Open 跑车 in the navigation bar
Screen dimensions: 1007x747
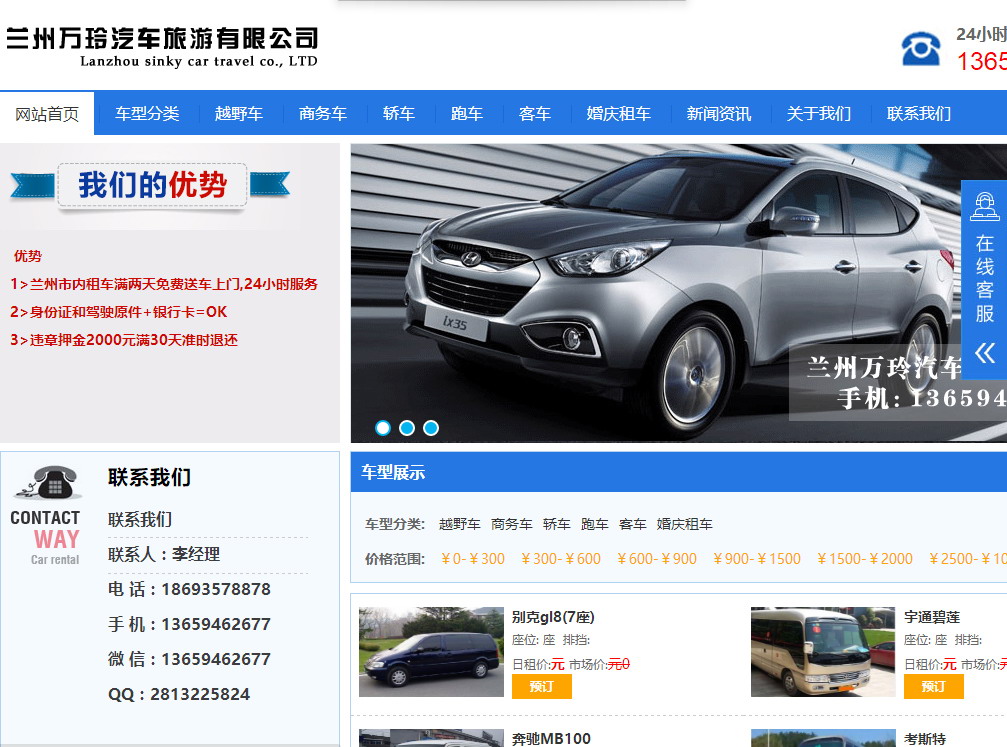pos(467,114)
